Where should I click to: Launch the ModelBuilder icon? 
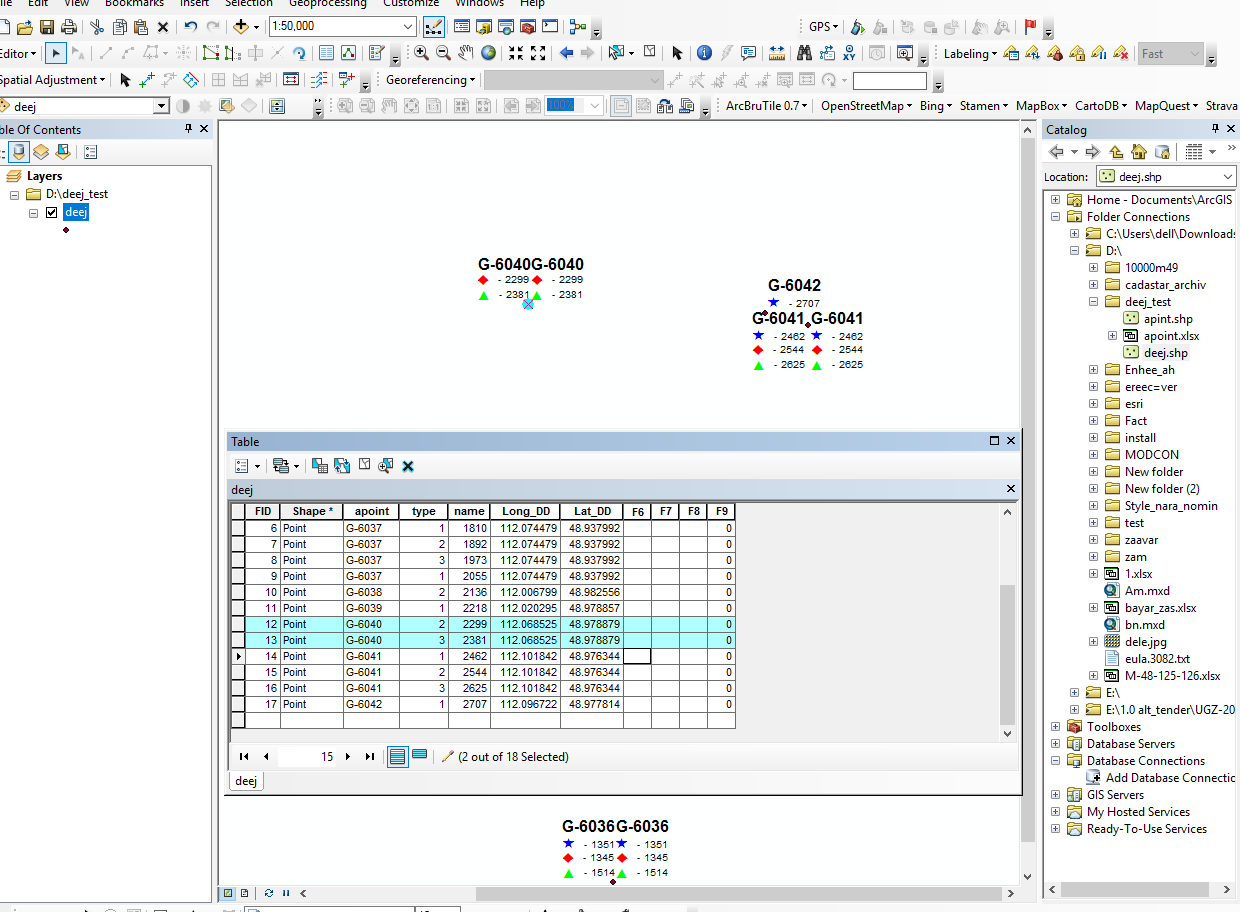coord(578,27)
